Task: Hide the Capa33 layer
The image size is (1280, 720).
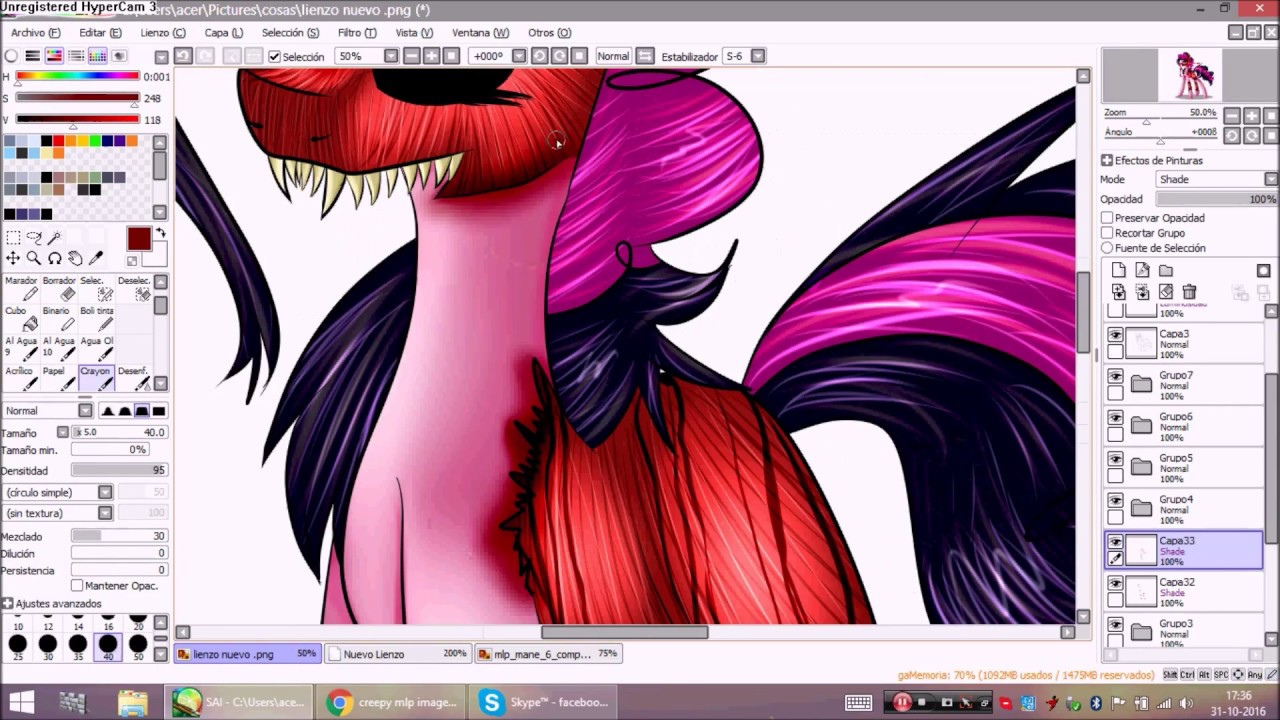Action: coord(1115,542)
